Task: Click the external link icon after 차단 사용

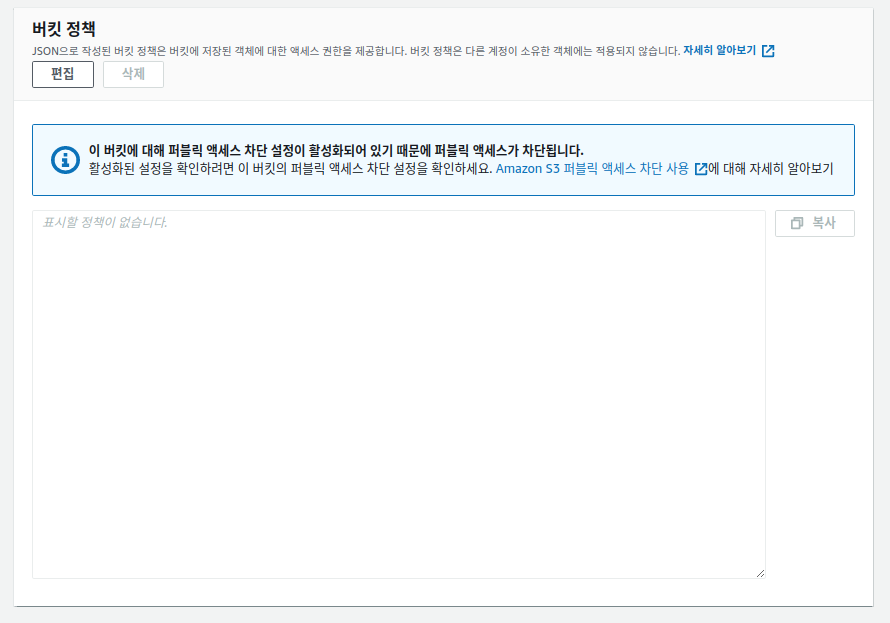Action: tap(701, 169)
